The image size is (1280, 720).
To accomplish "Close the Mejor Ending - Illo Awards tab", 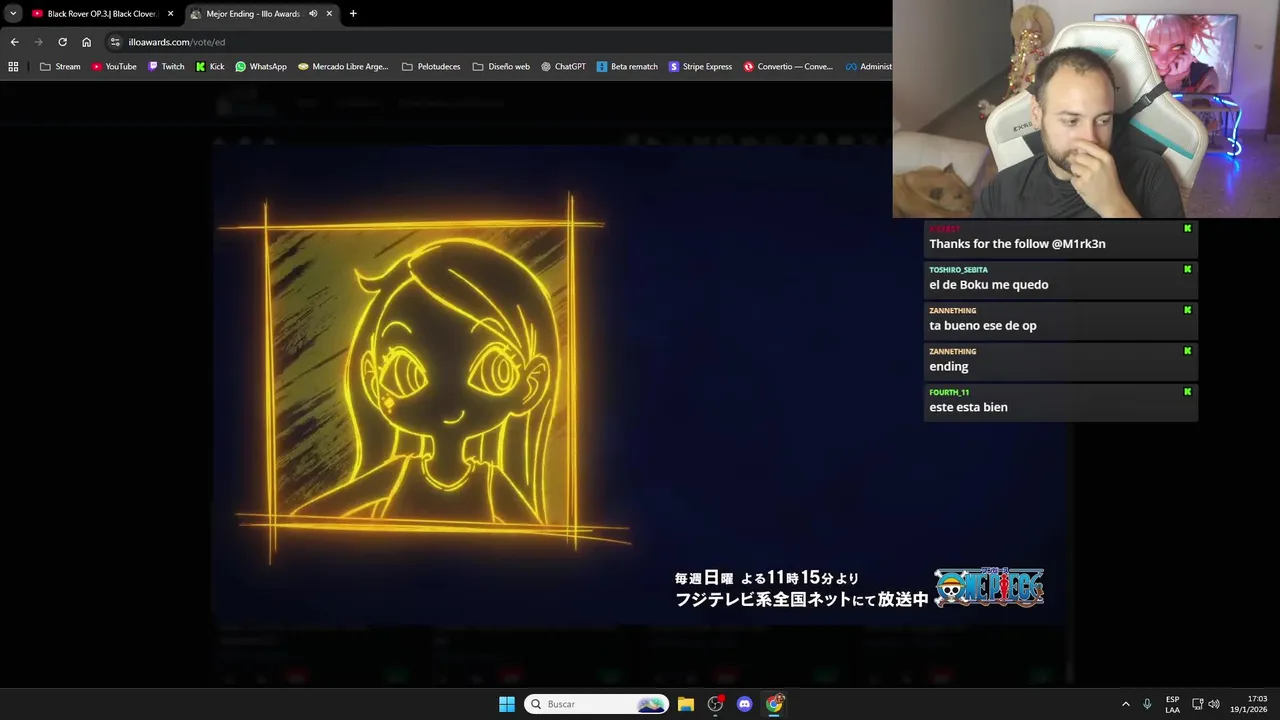I will 329,14.
